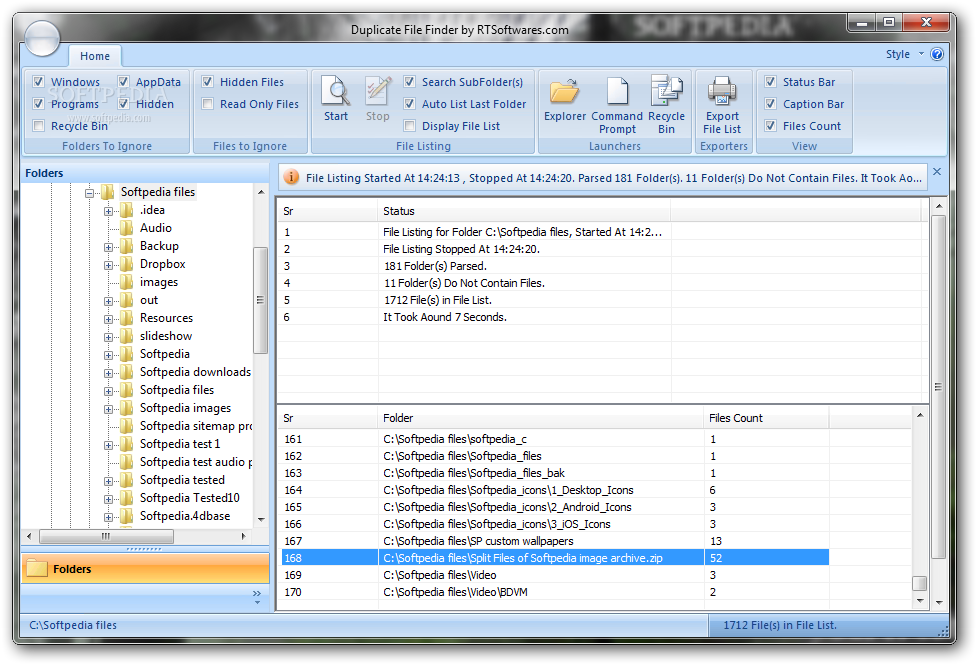Toggle the Hidden Files checkbox
Image resolution: width=977 pixels, height=665 pixels.
click(208, 82)
